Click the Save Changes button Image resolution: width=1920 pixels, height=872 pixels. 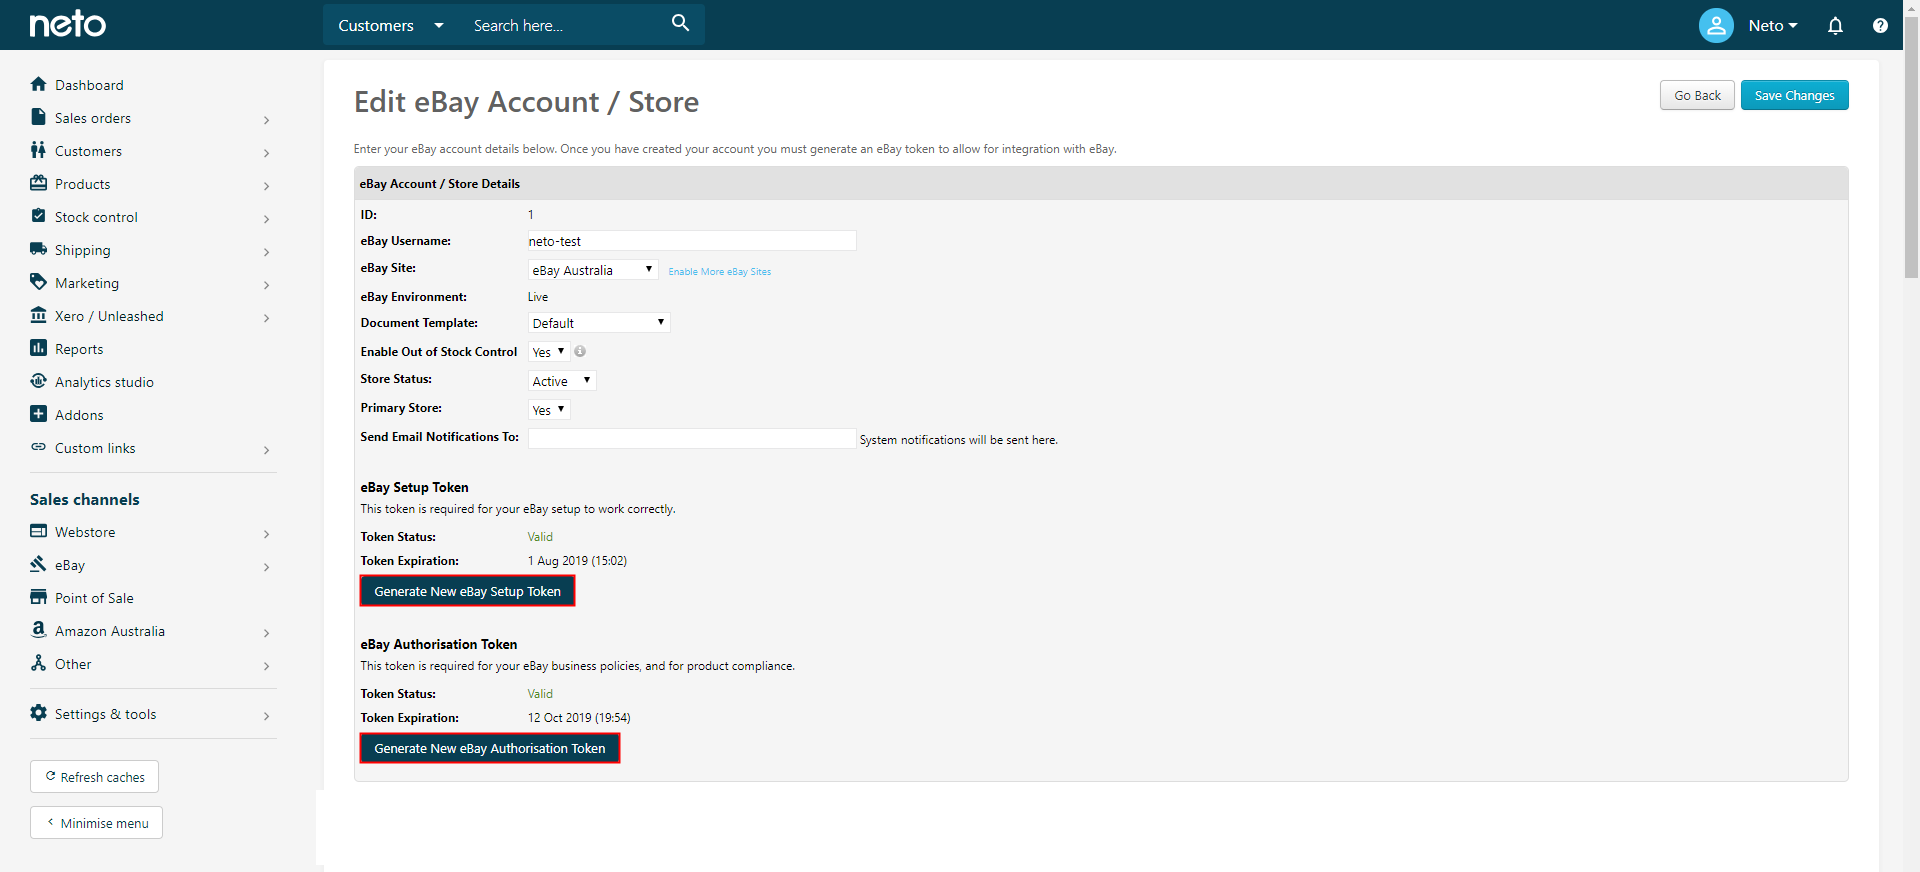(x=1794, y=95)
